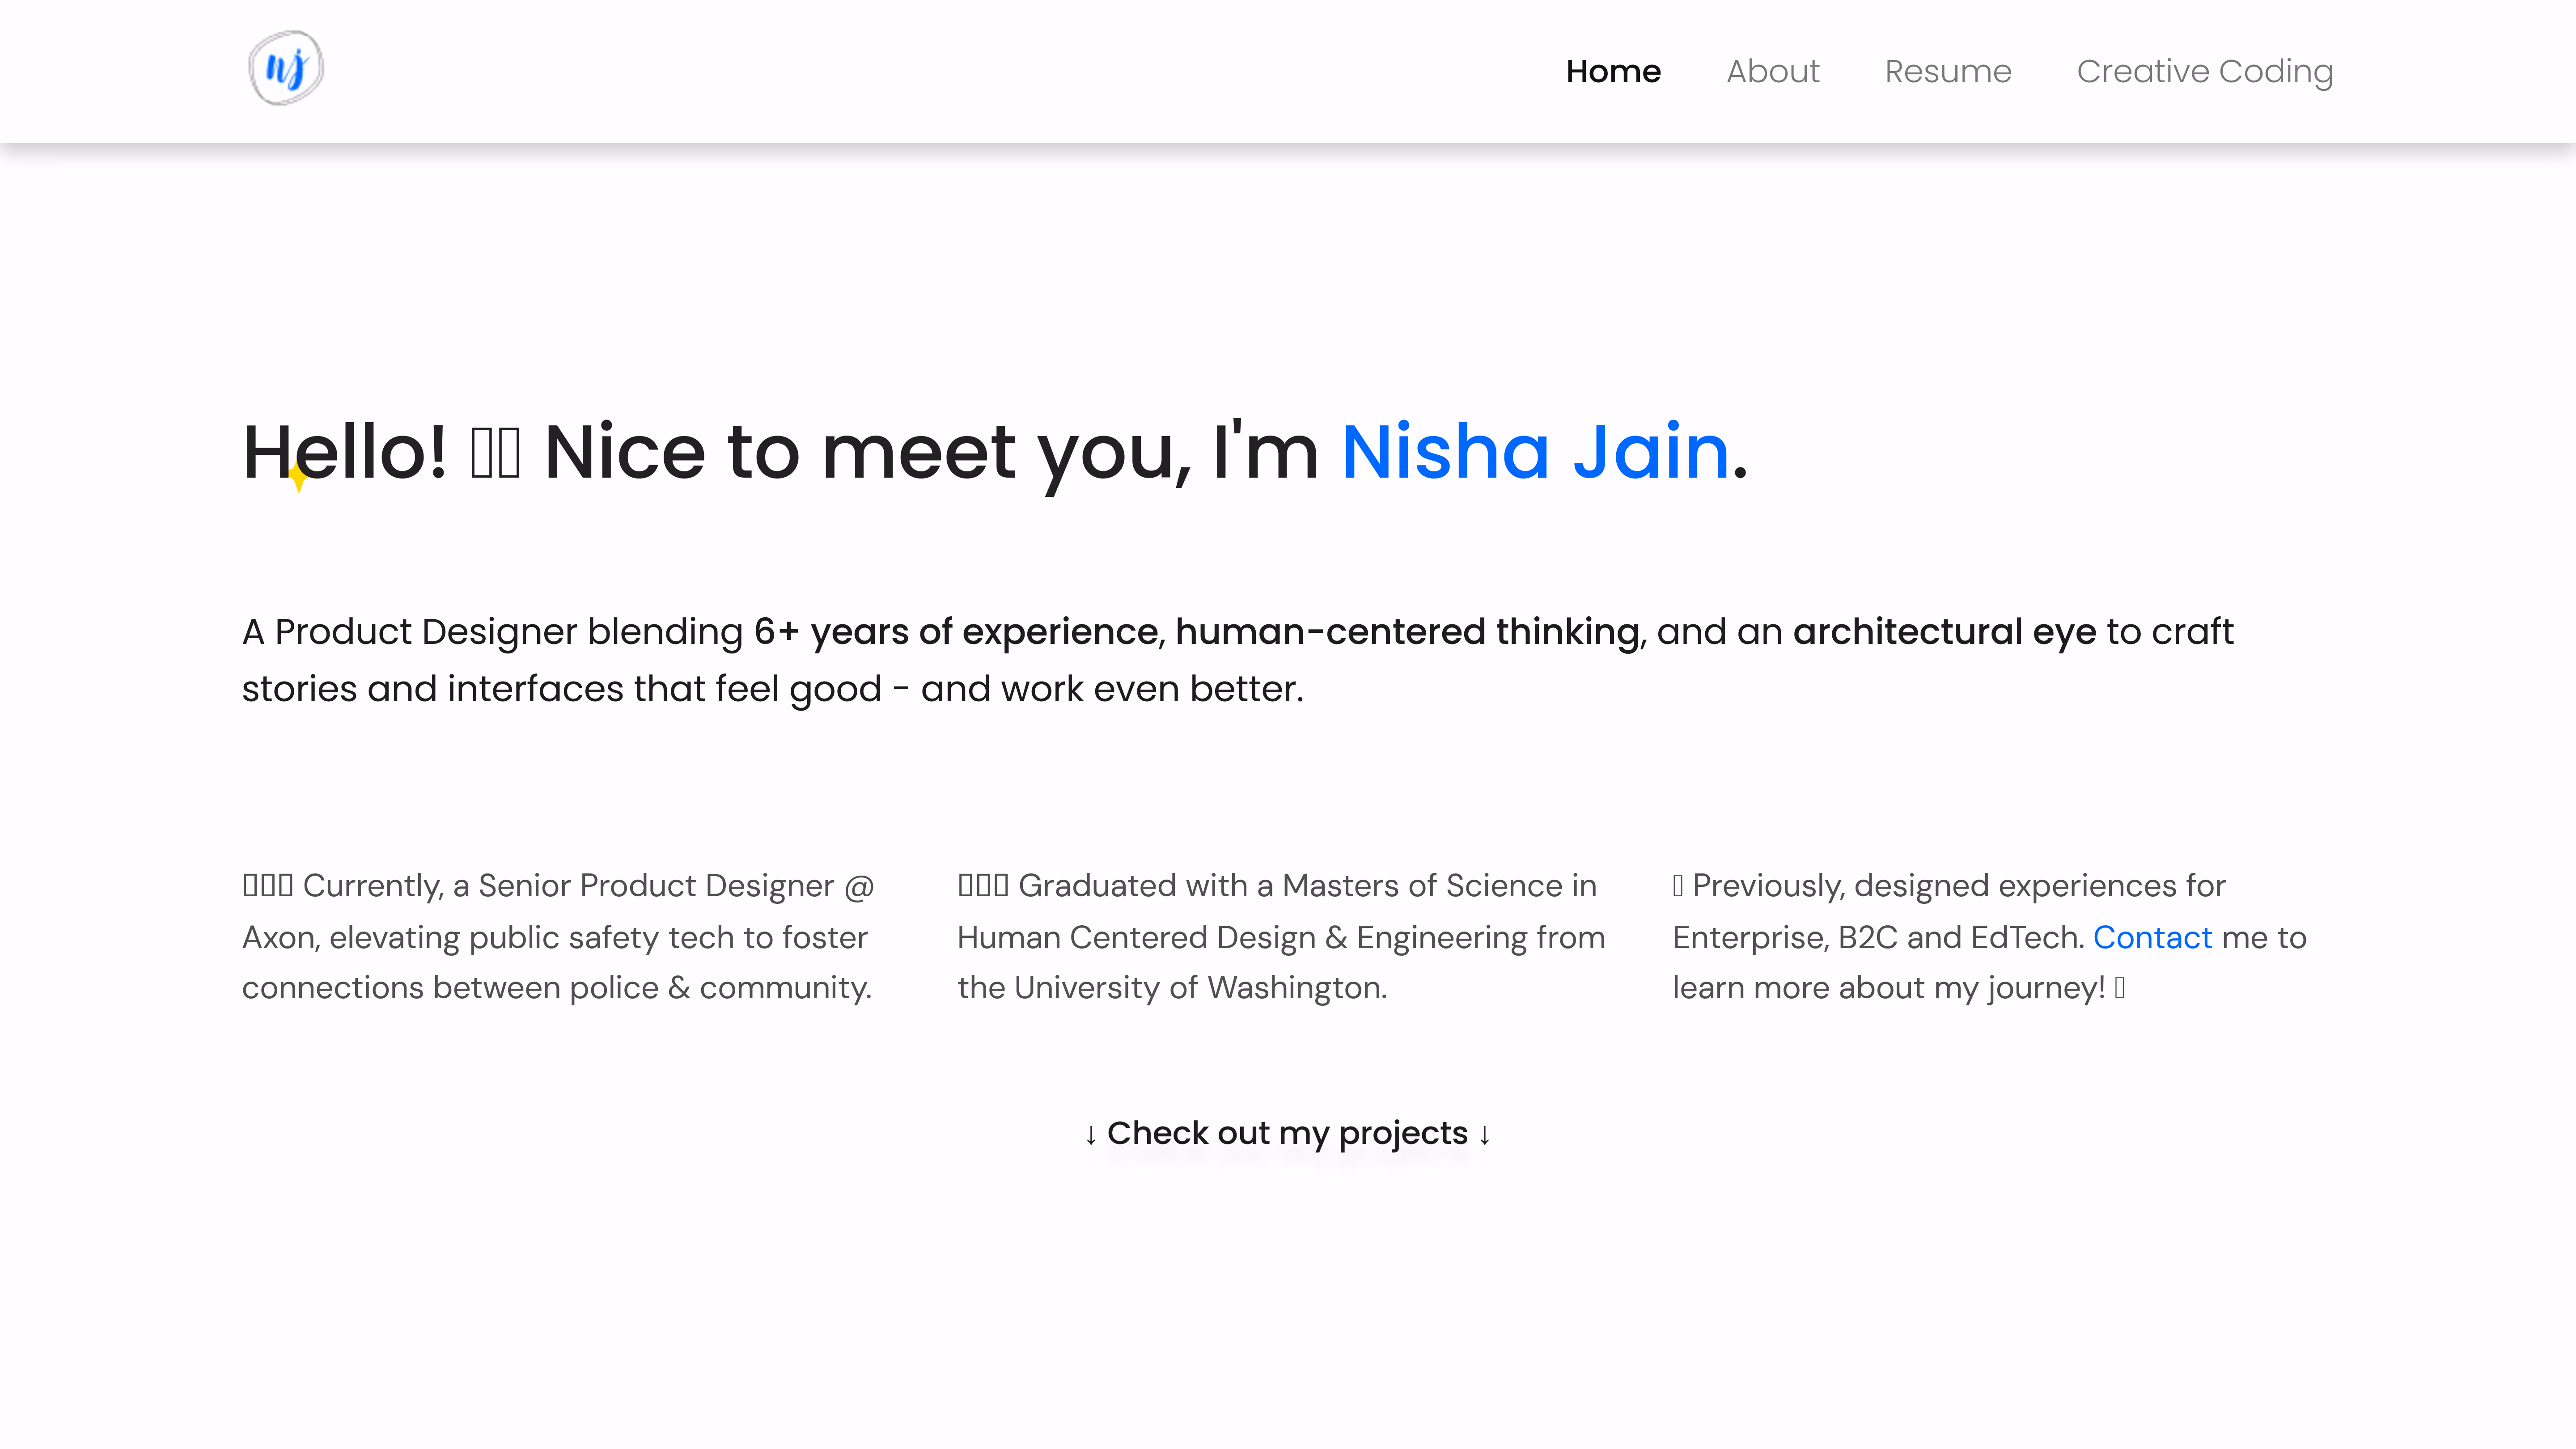Click the bold 'human-centered thinking' phrase
Image resolution: width=2576 pixels, height=1449 pixels.
tap(1407, 632)
